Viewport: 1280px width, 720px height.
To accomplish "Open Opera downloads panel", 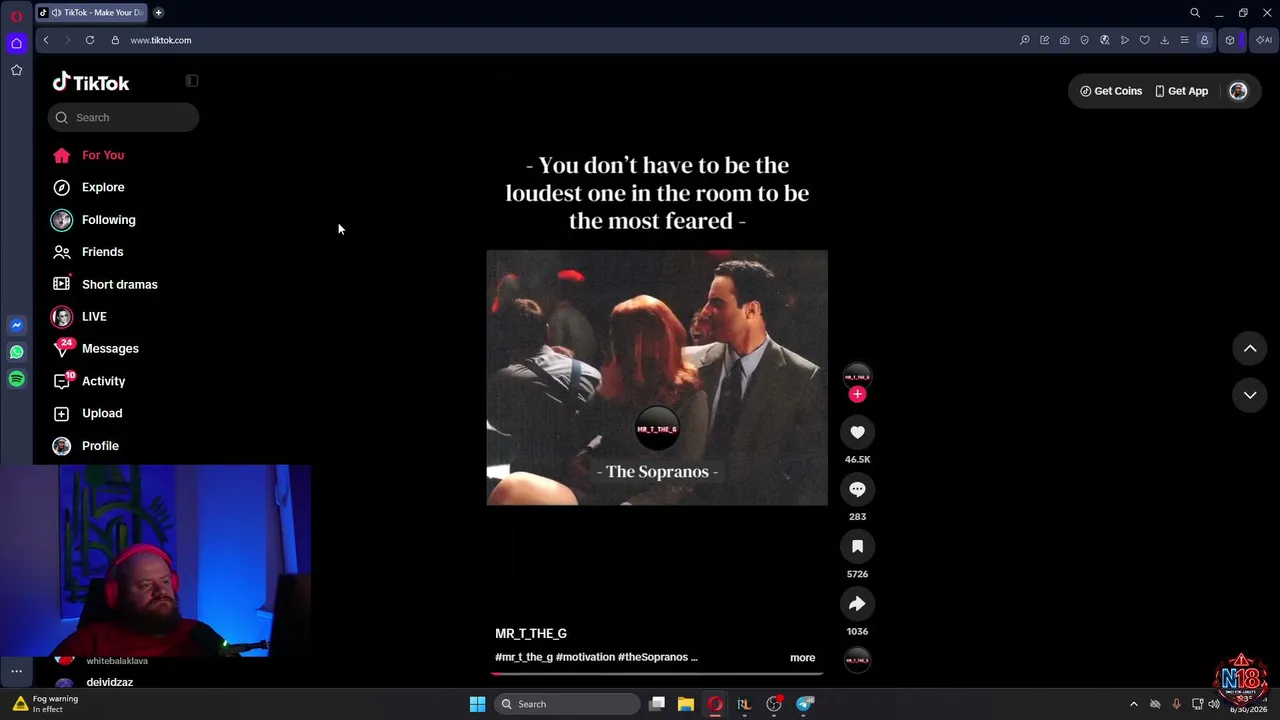I will (1164, 40).
